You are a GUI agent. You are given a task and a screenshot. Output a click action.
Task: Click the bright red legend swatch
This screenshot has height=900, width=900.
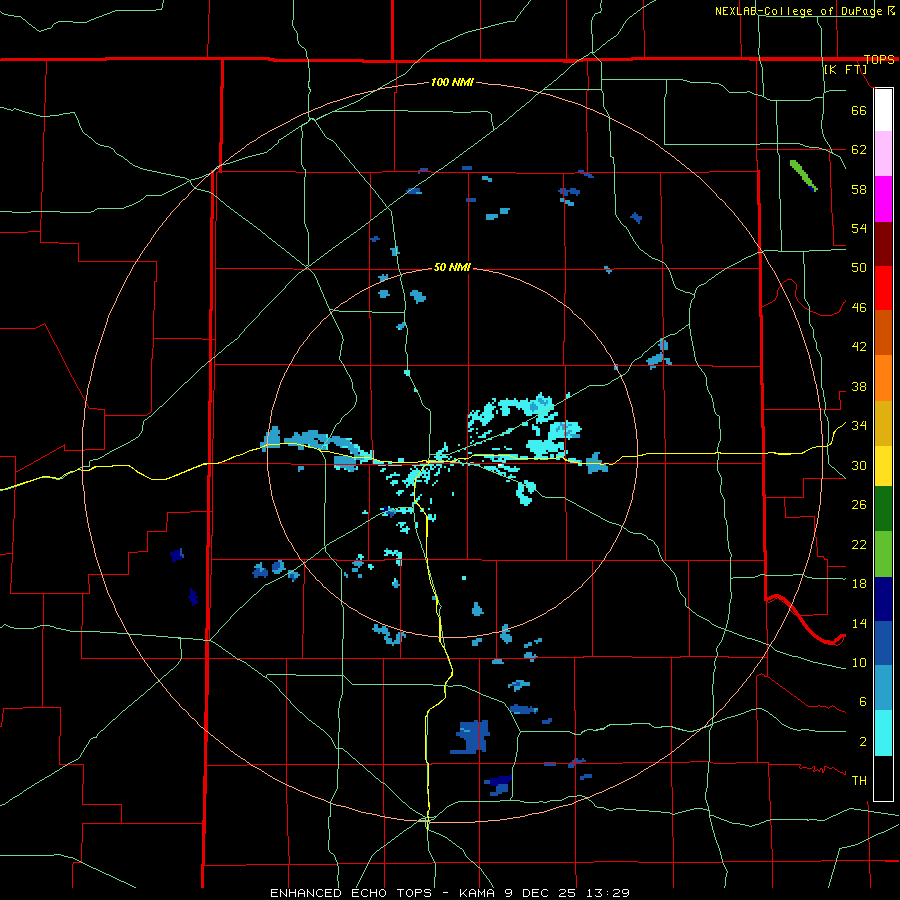tap(883, 288)
